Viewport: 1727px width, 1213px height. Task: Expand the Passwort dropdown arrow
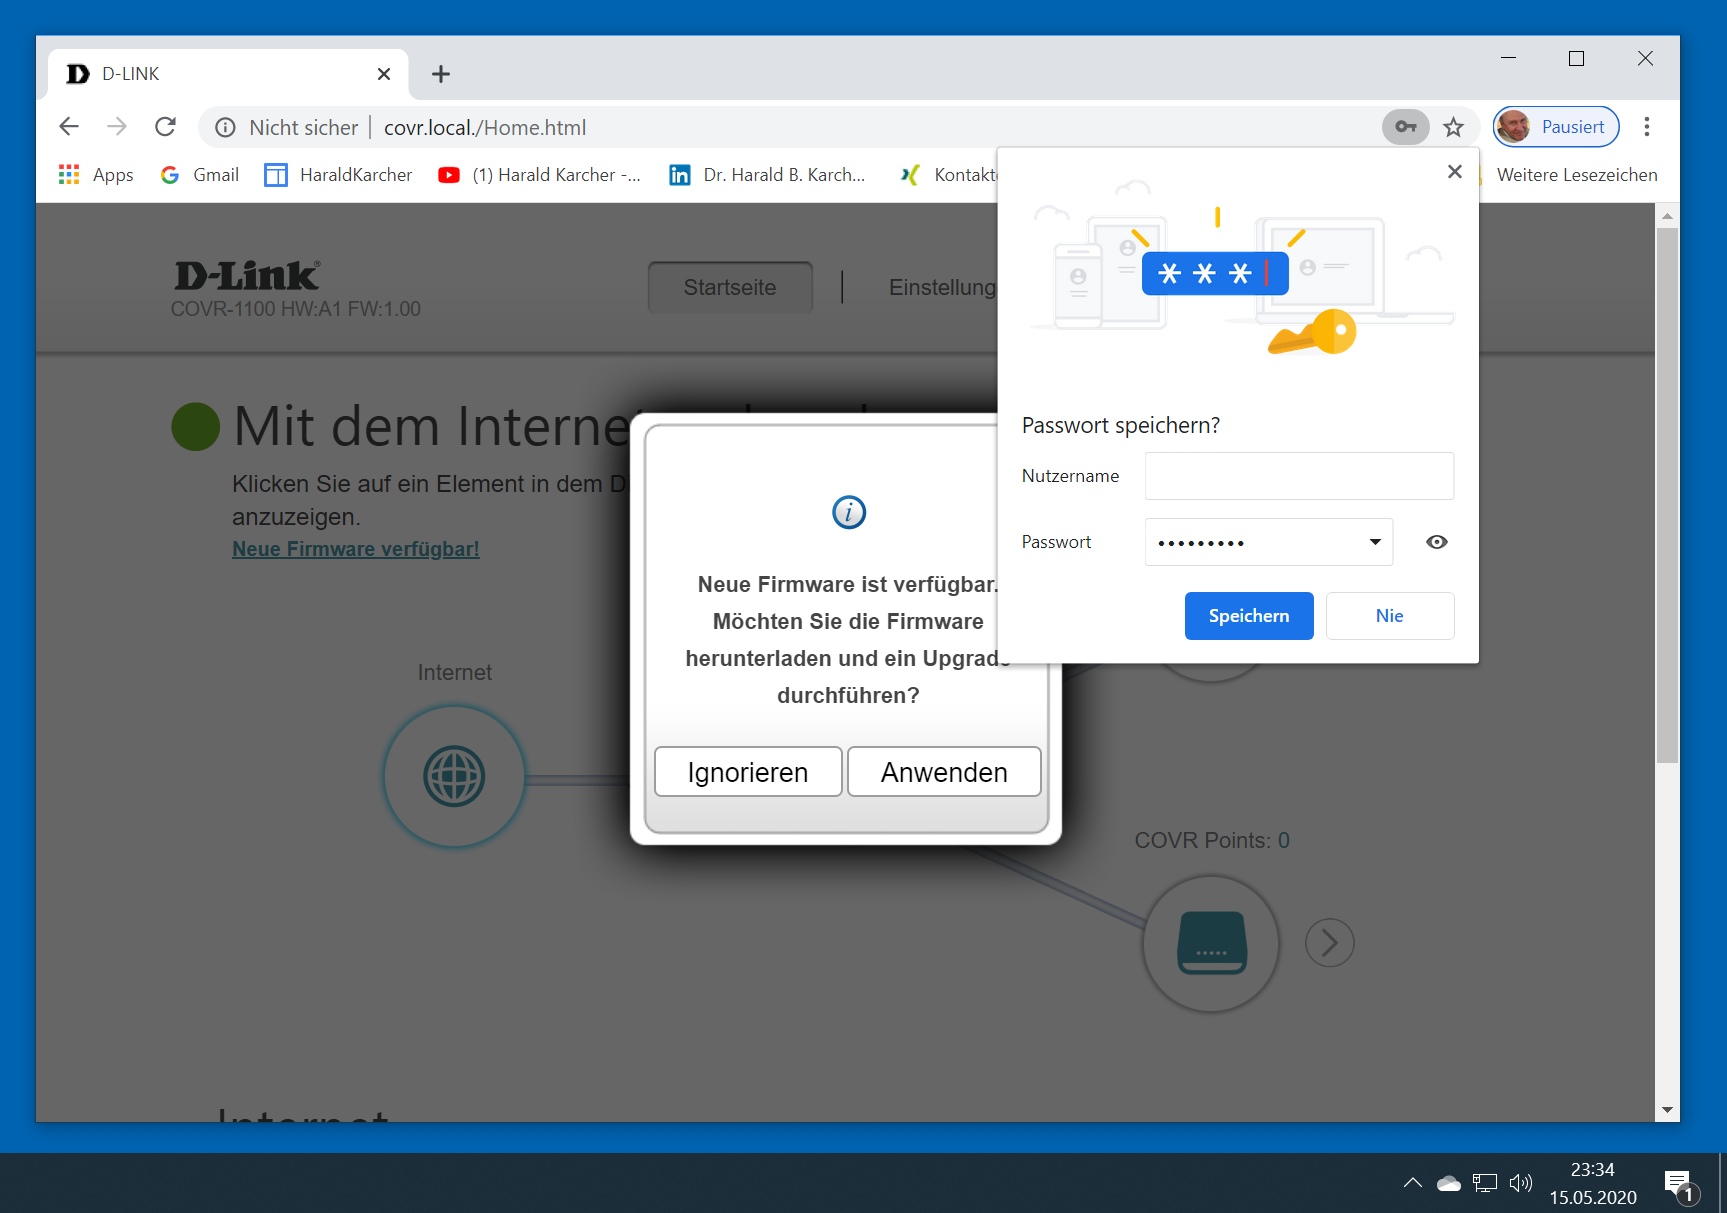pyautogui.click(x=1375, y=542)
